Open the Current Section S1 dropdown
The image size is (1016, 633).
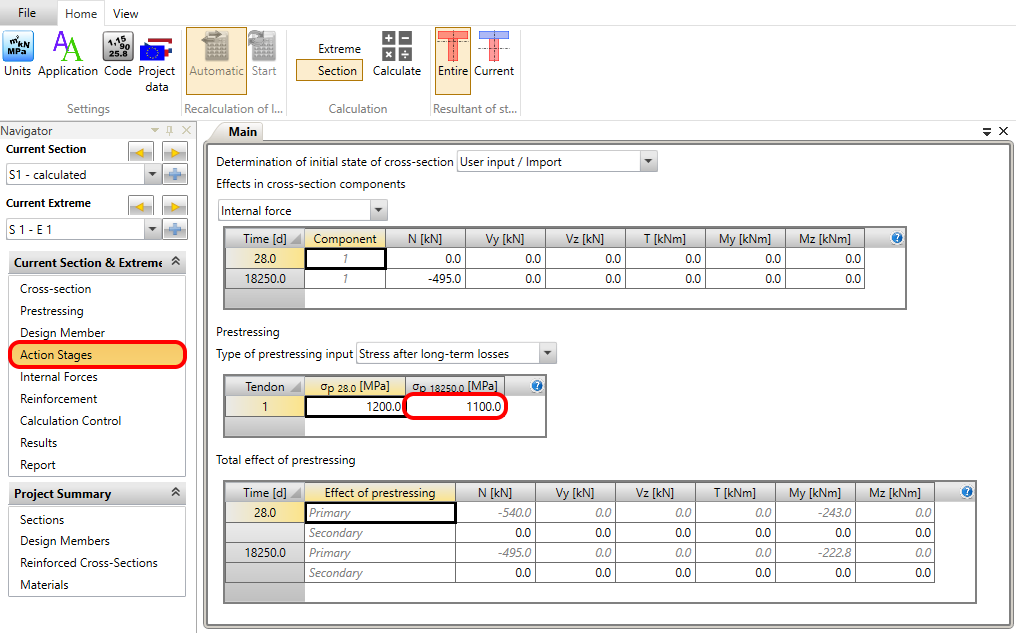tap(153, 175)
